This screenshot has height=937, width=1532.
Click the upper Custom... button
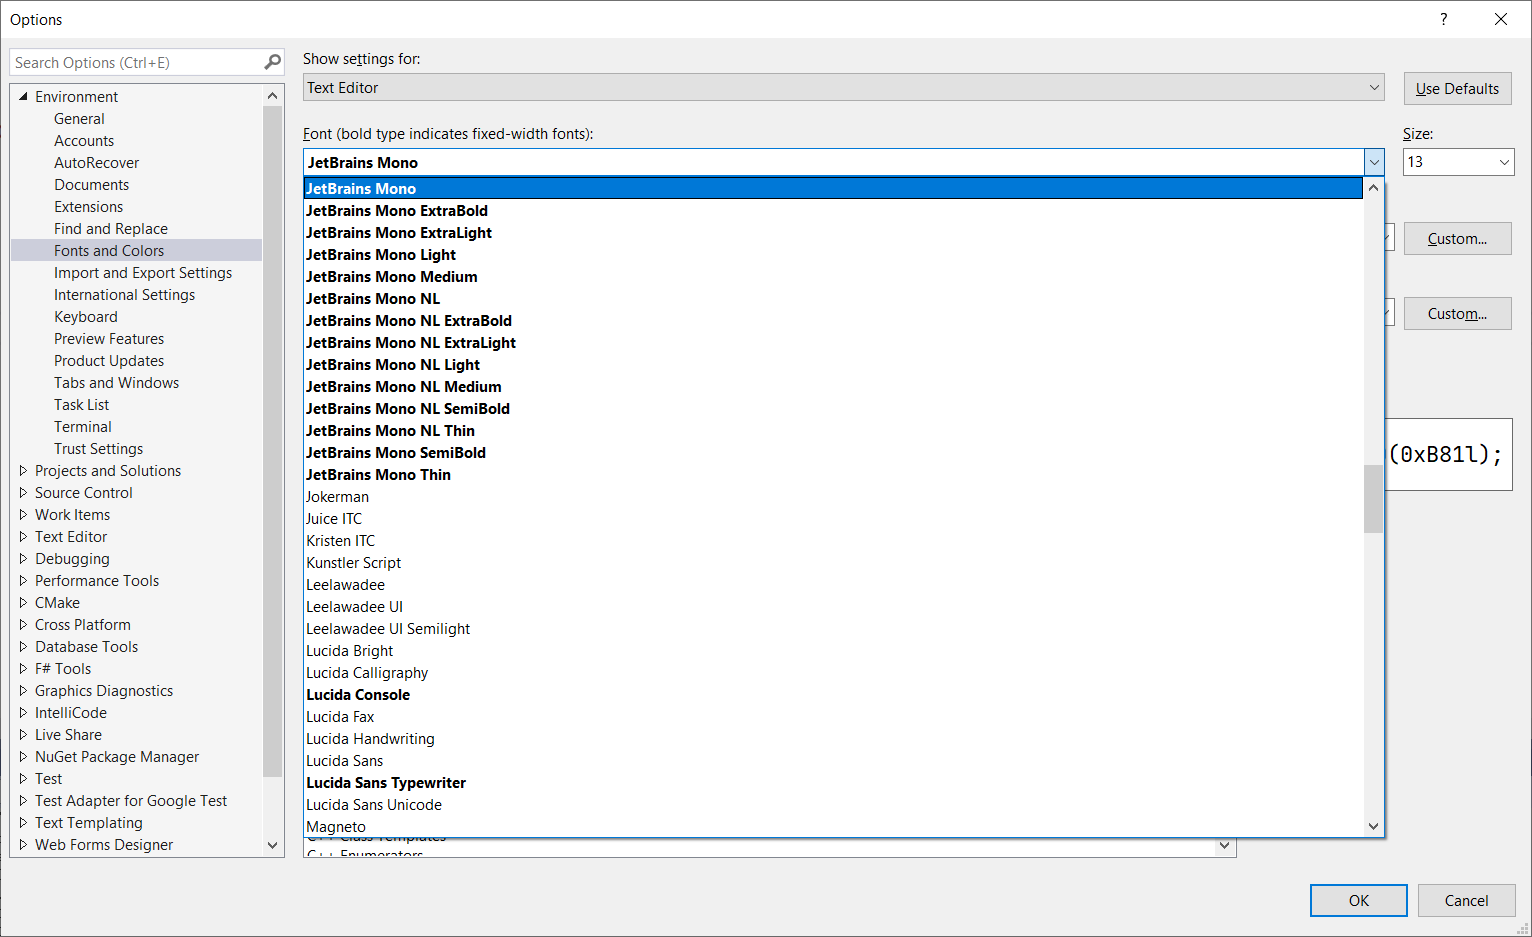tap(1457, 238)
